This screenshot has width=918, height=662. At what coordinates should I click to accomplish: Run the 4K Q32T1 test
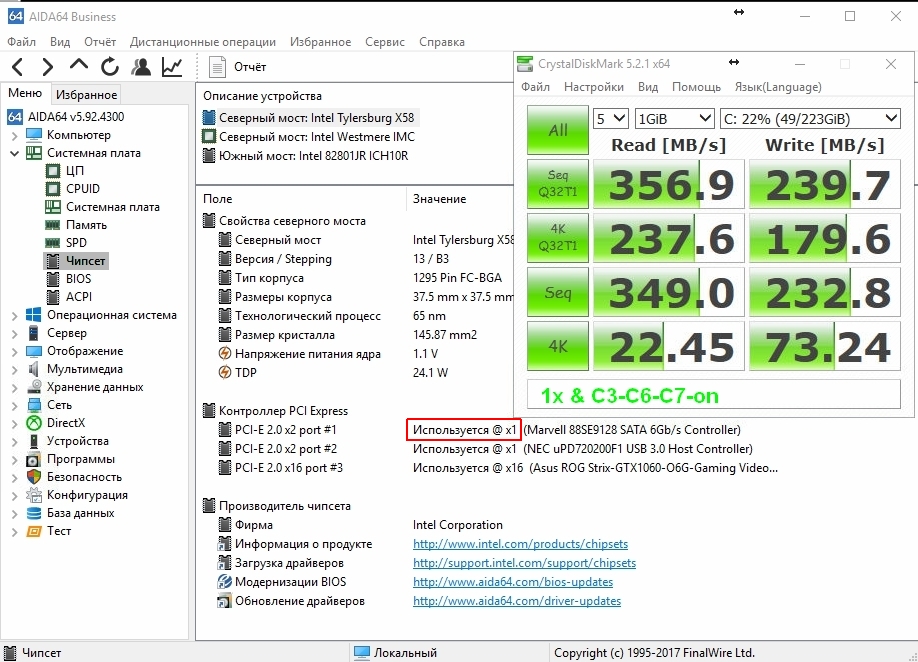coord(557,238)
